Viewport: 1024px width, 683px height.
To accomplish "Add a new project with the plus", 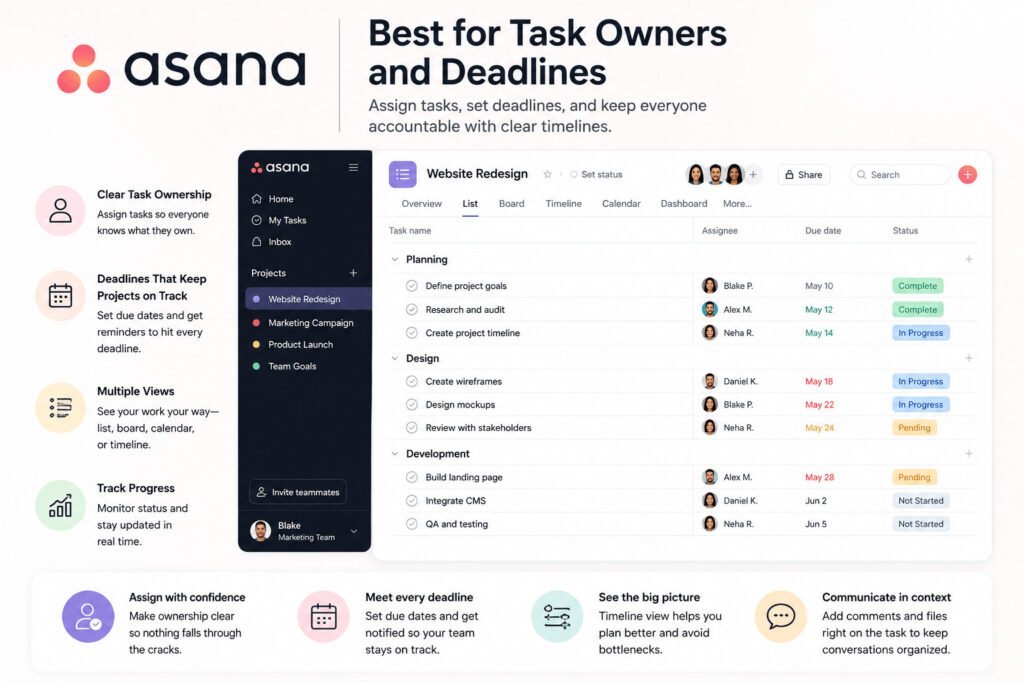I will [x=353, y=272].
